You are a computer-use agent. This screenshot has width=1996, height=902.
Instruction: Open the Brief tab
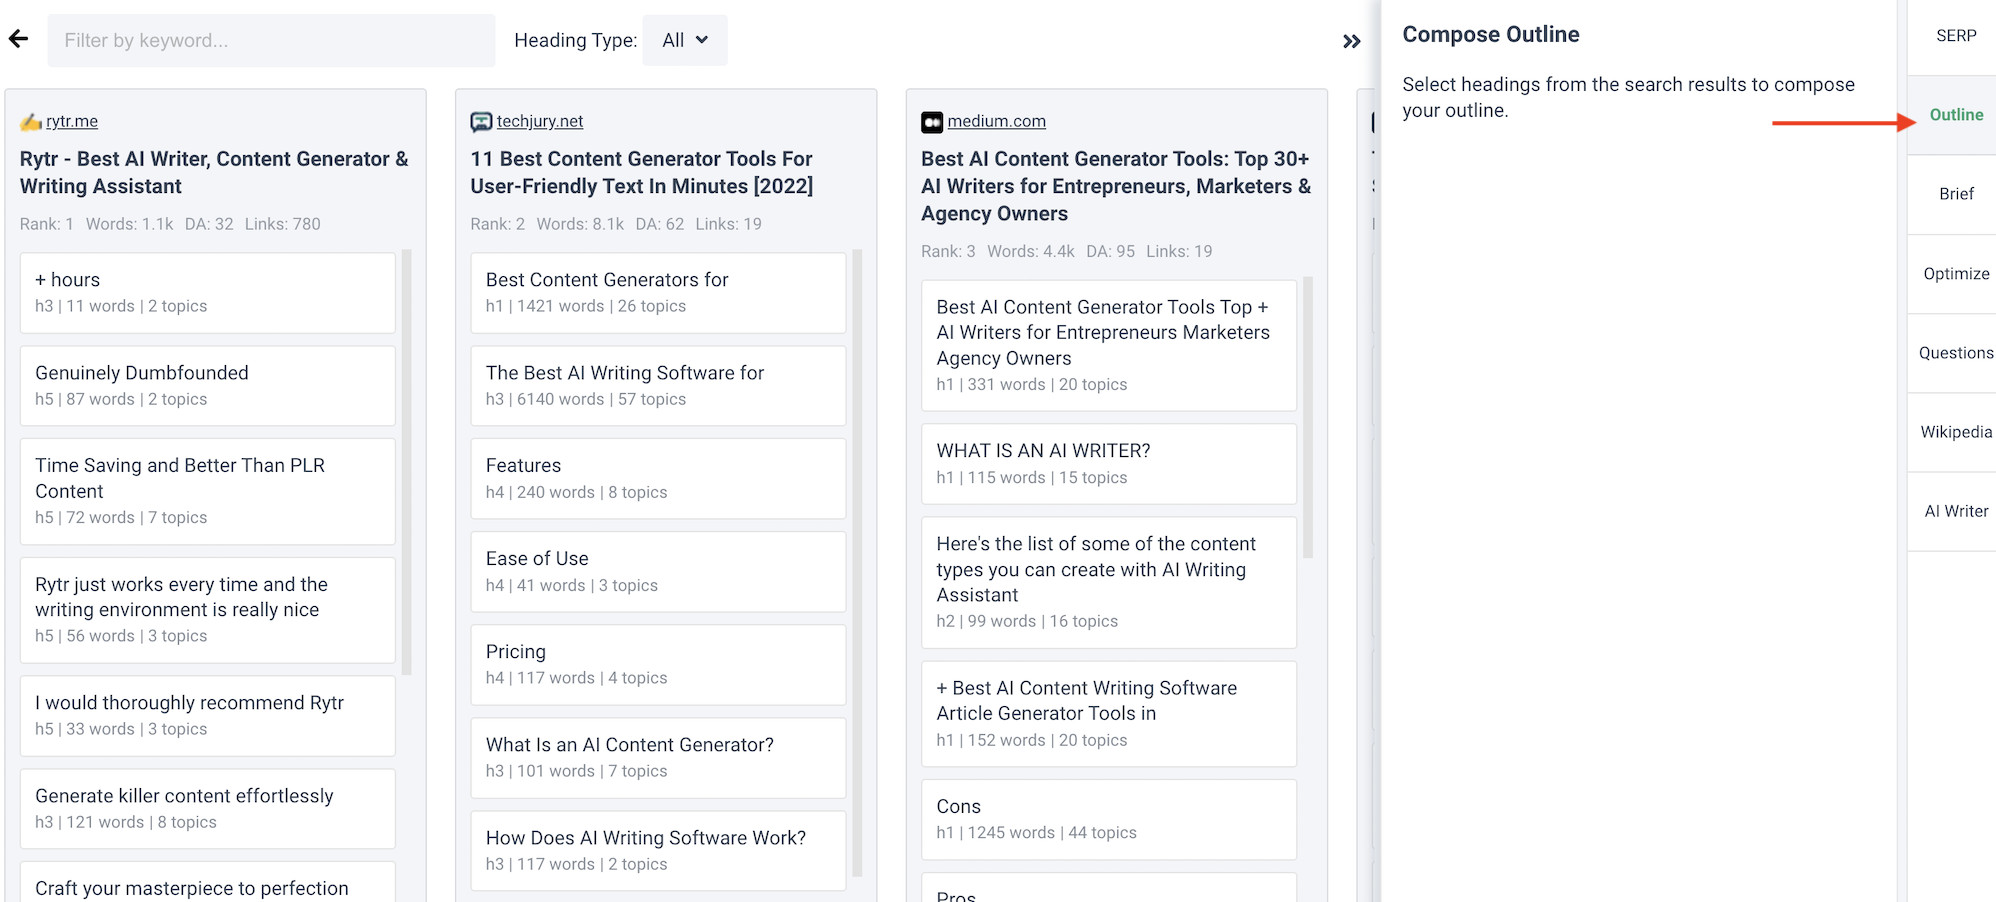click(1955, 194)
